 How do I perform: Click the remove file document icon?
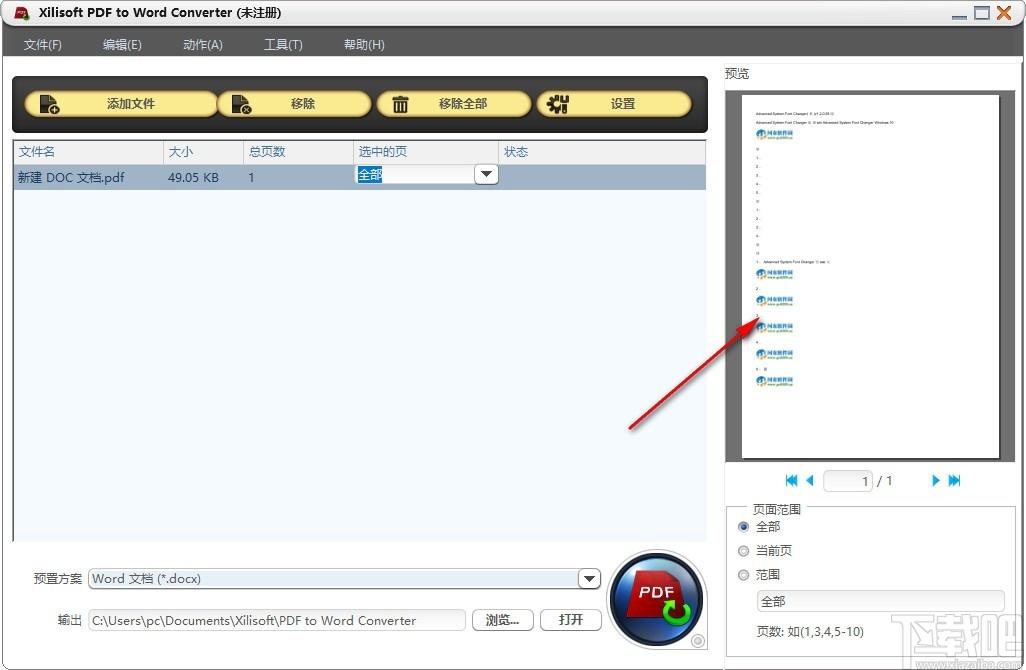click(241, 104)
